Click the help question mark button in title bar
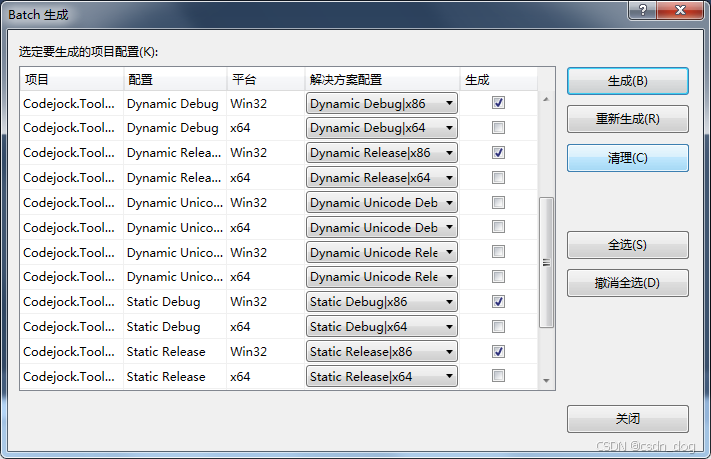The height and width of the screenshot is (459, 711). [642, 10]
